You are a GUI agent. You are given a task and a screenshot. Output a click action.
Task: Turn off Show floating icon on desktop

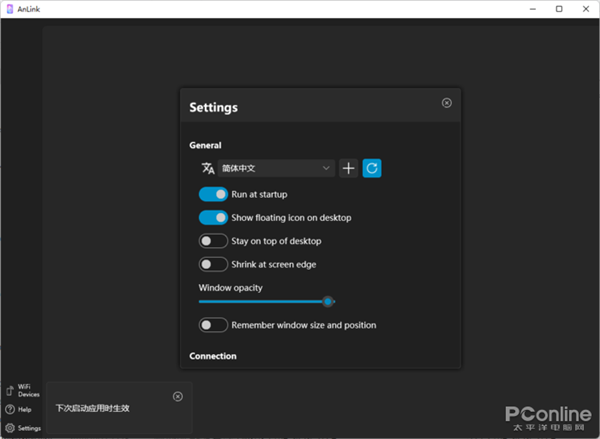(x=213, y=217)
